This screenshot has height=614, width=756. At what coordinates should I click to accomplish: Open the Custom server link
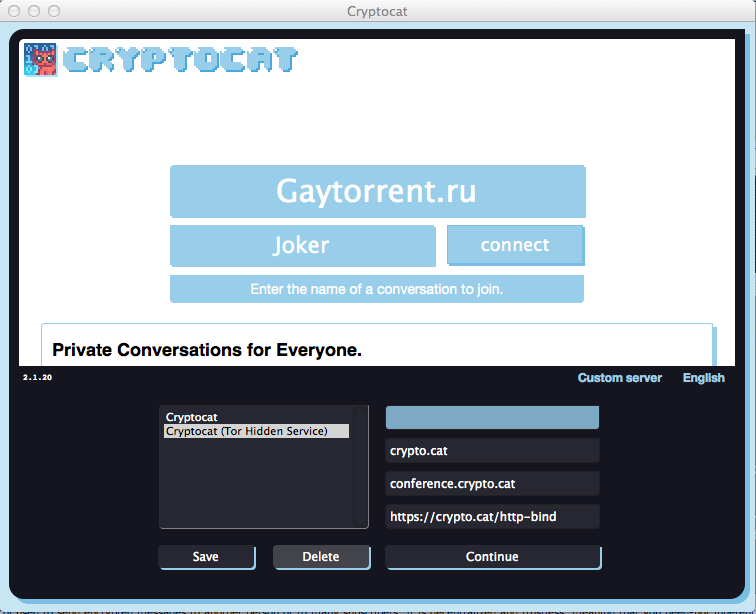pos(619,378)
